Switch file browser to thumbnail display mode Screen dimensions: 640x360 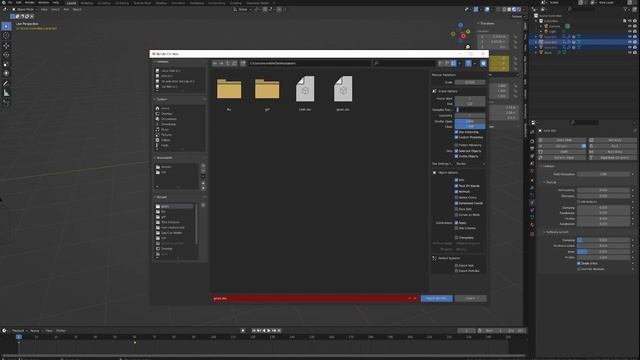(x=453, y=63)
